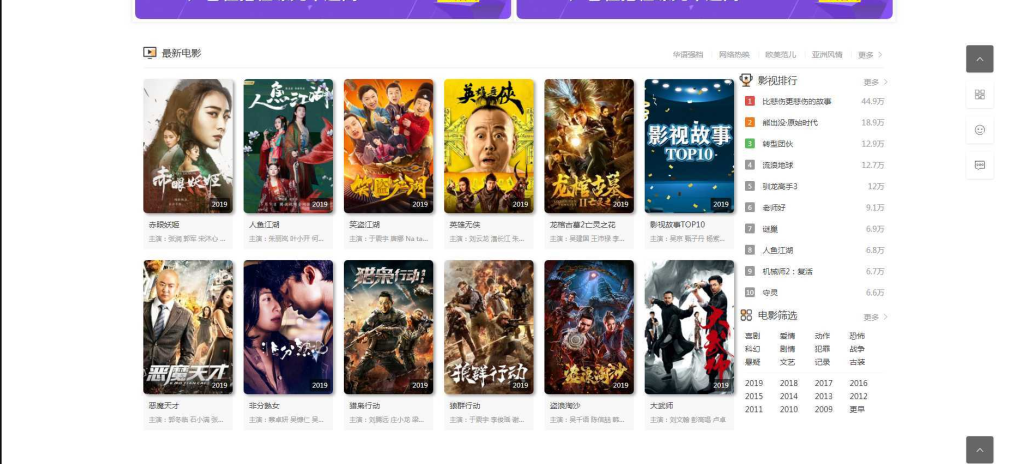Open the 猎枭行动 movie poster

389,327
